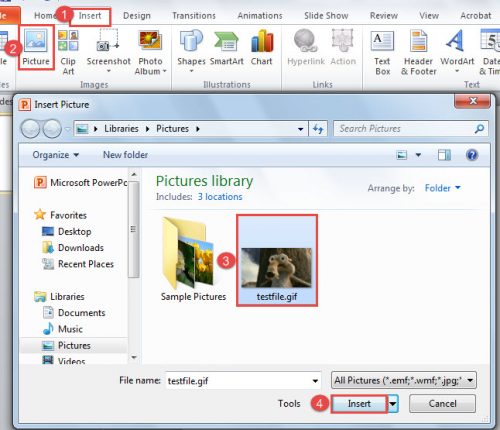The height and width of the screenshot is (430, 500).
Task: Expand the address bar history dropdown
Action: (x=300, y=129)
